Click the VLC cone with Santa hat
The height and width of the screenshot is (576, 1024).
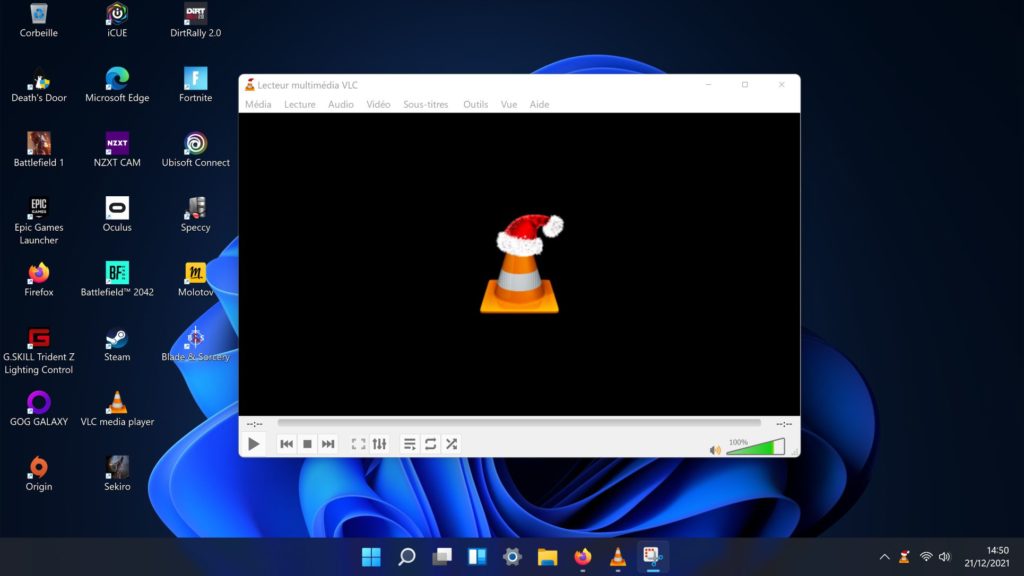click(521, 264)
